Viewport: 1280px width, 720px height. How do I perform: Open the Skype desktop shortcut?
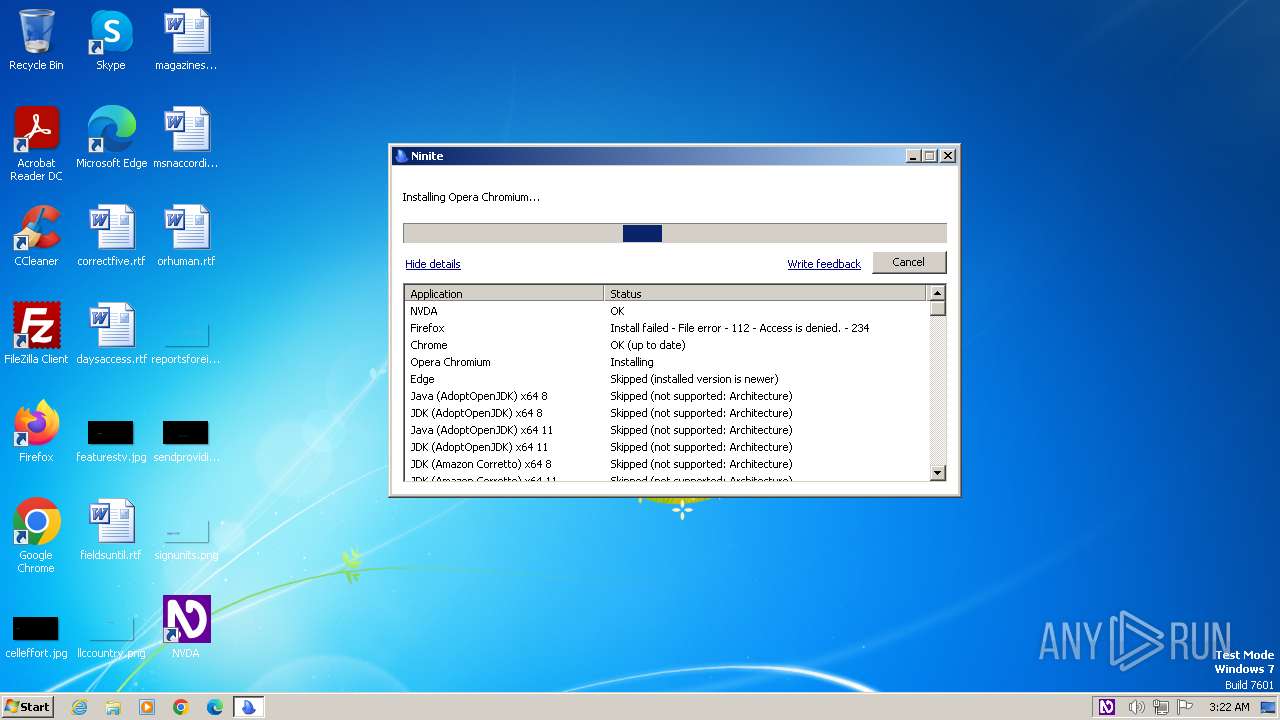tap(111, 40)
